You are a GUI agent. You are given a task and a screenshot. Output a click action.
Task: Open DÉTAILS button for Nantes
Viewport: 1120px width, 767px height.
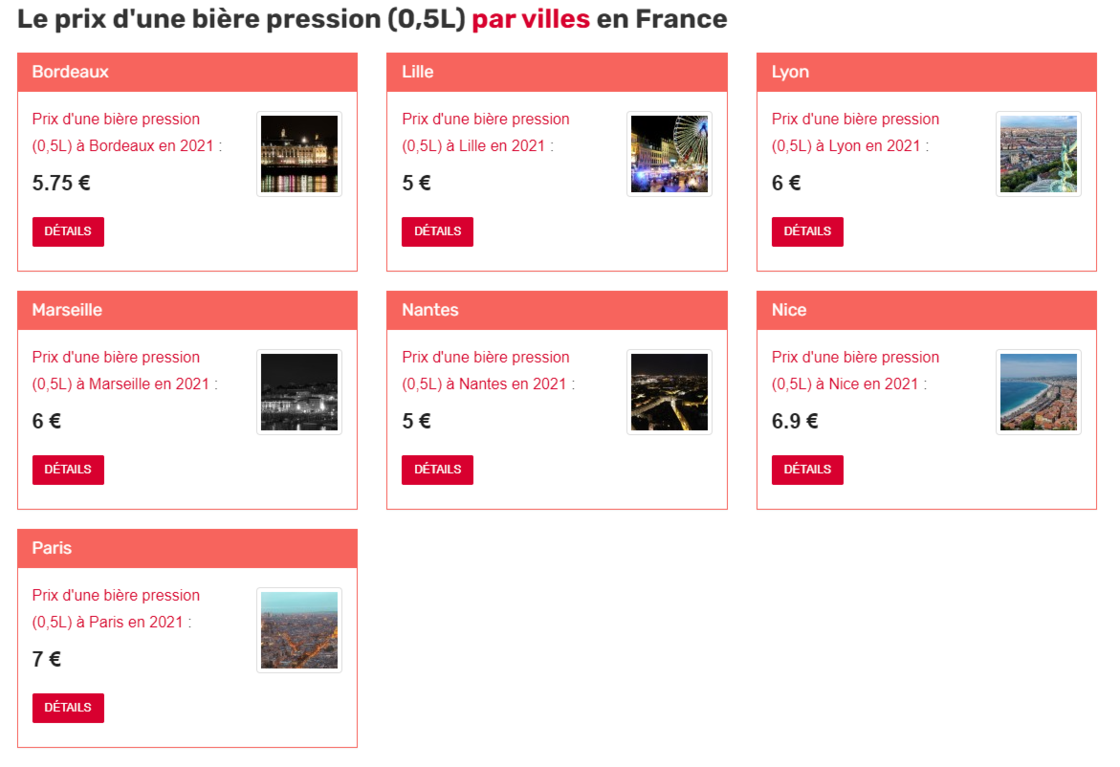437,469
